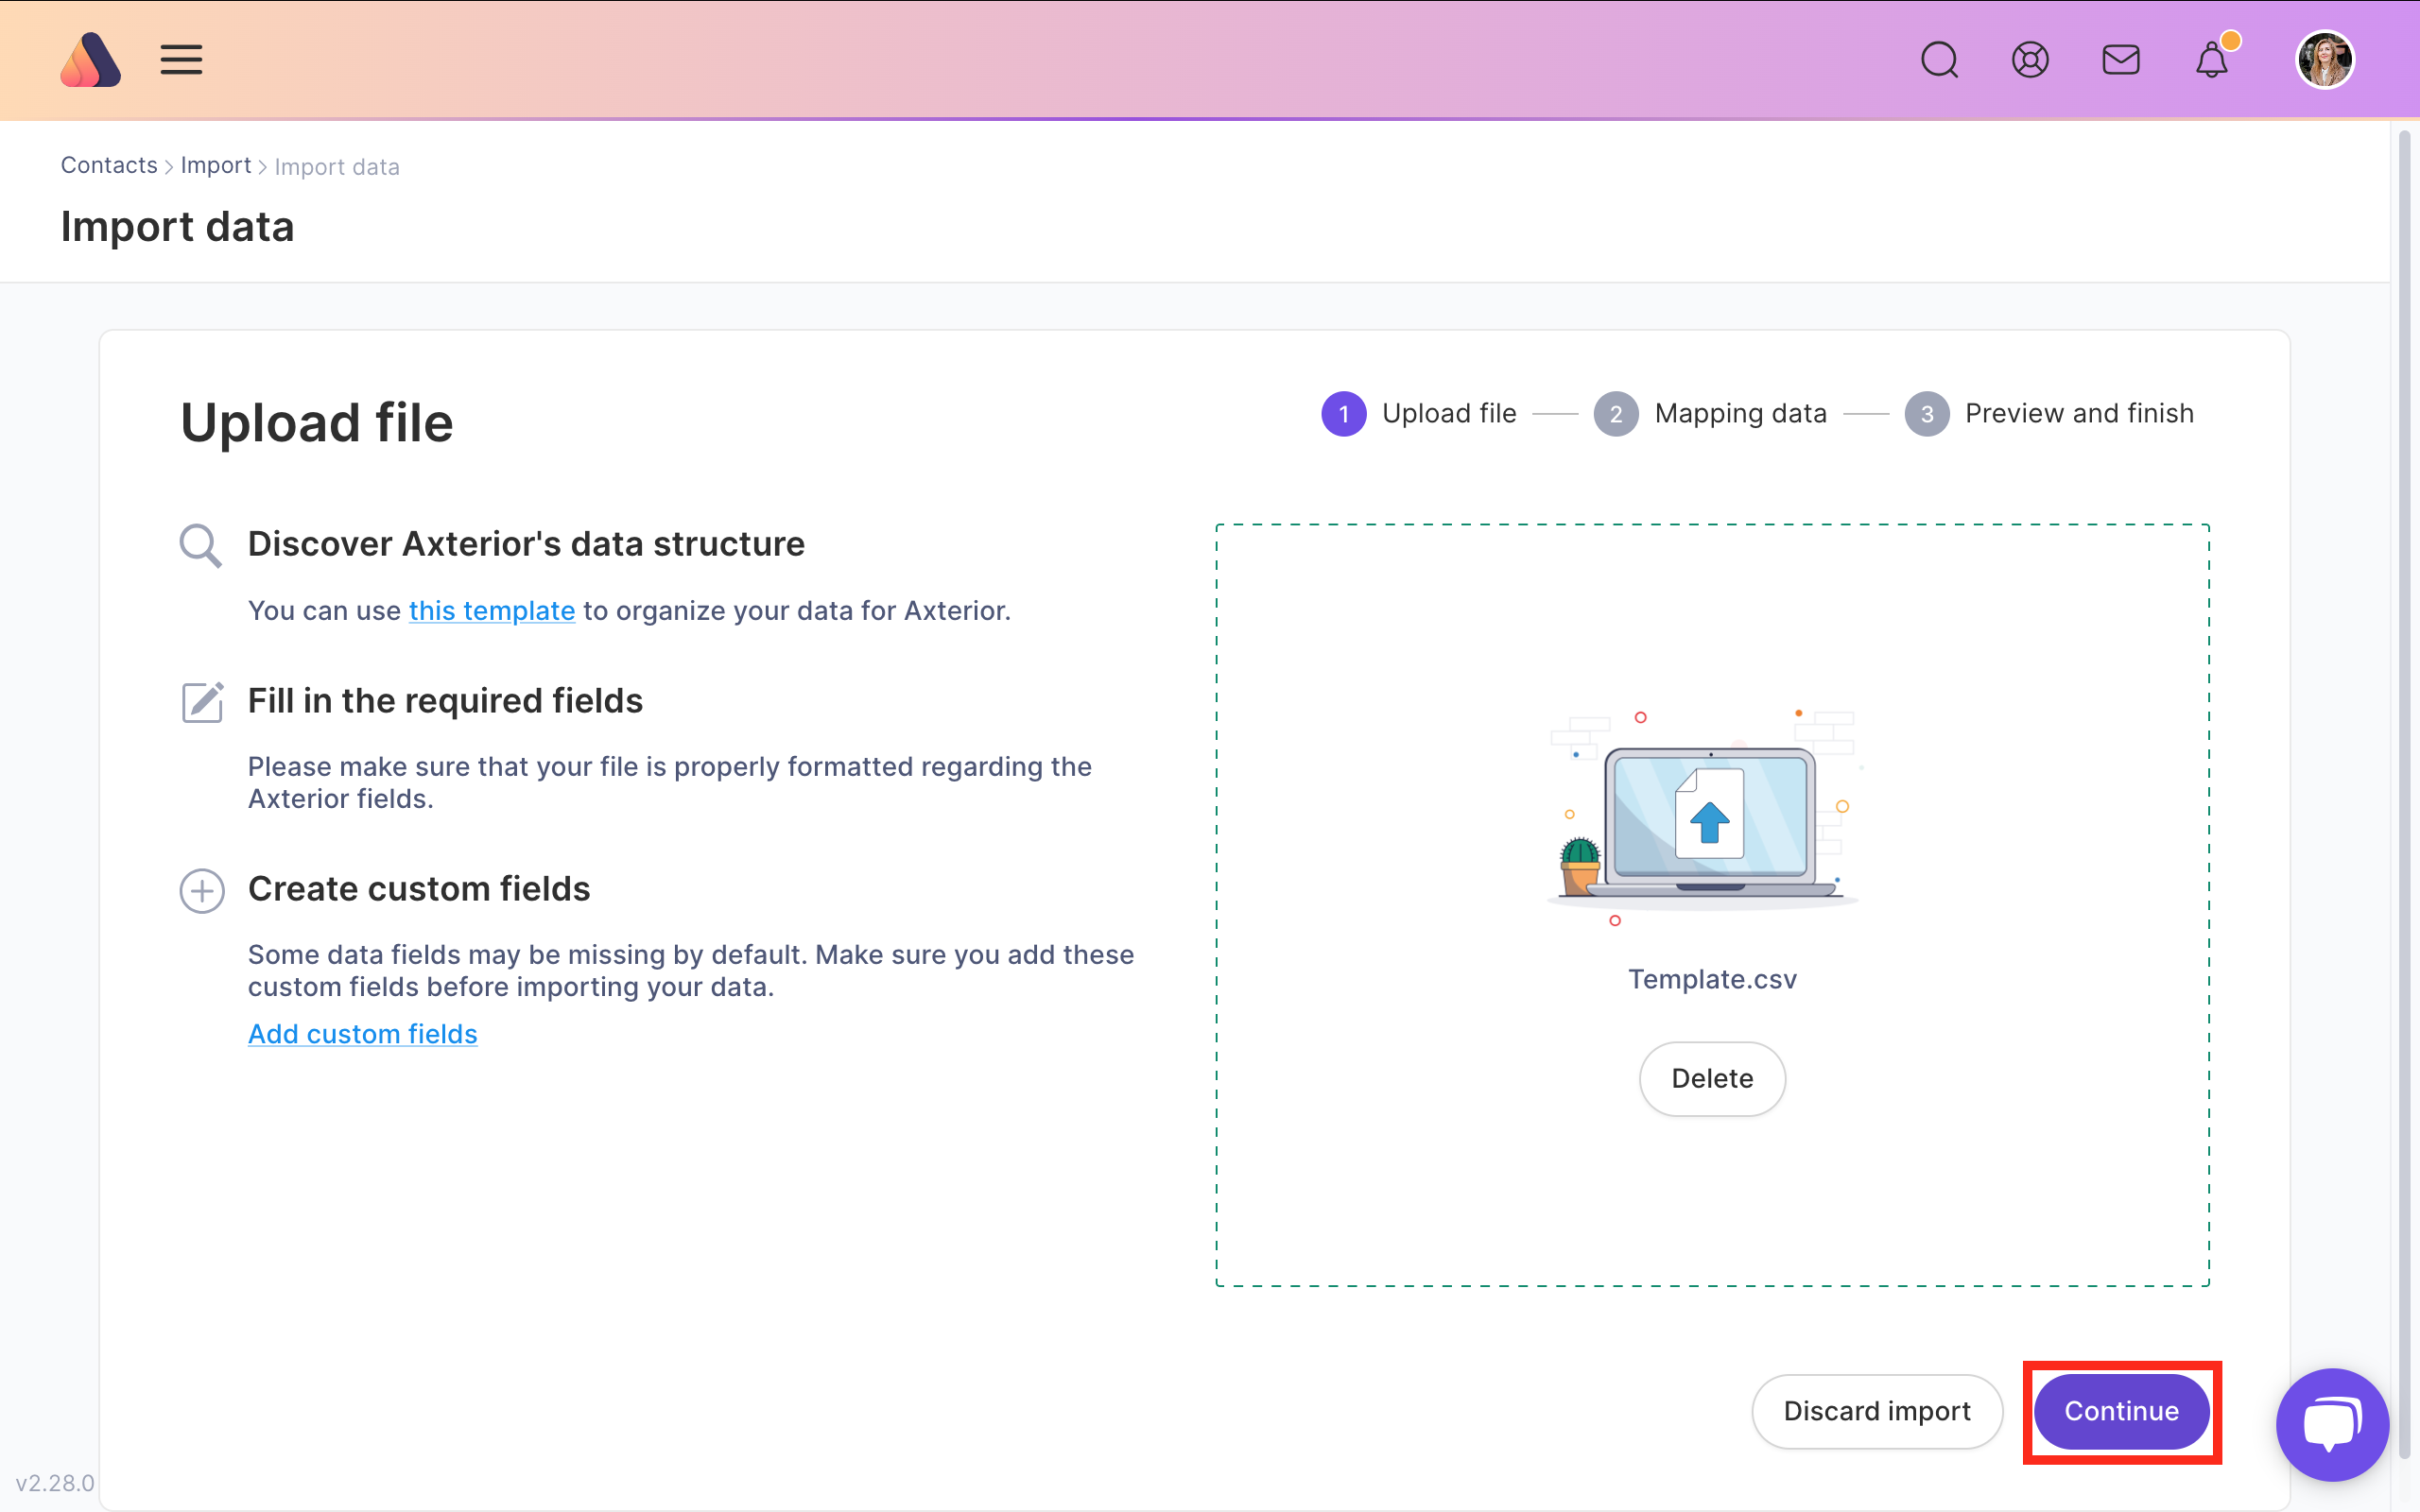Open the user profile avatar
The width and height of the screenshot is (2420, 1512).
pyautogui.click(x=2325, y=60)
